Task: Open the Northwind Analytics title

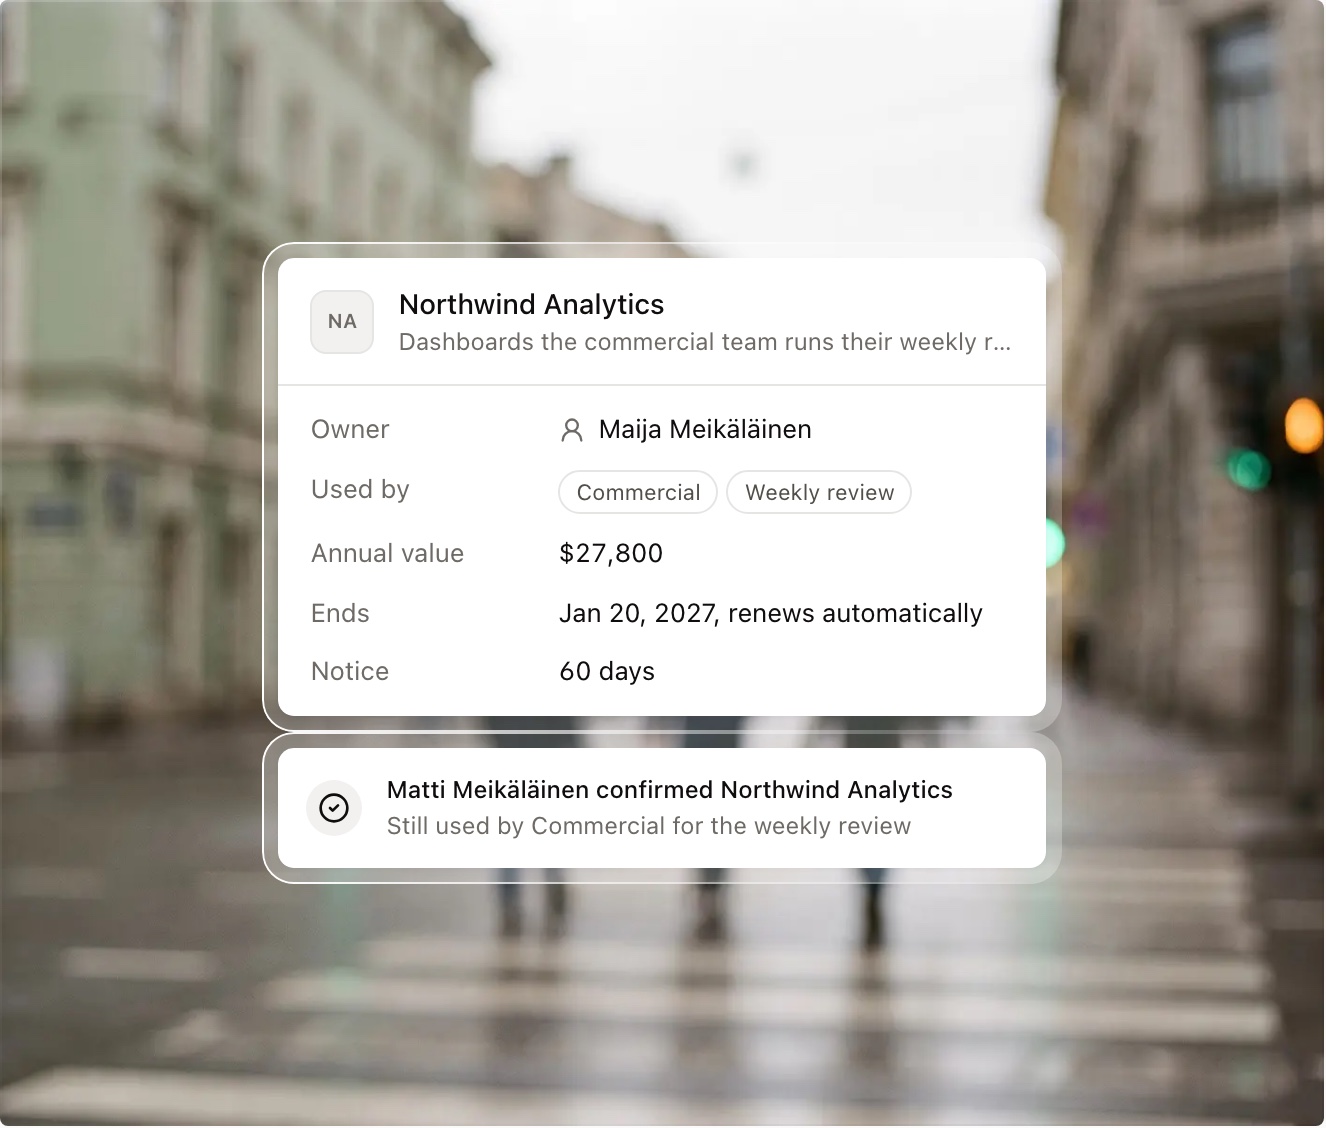Action: (x=532, y=305)
